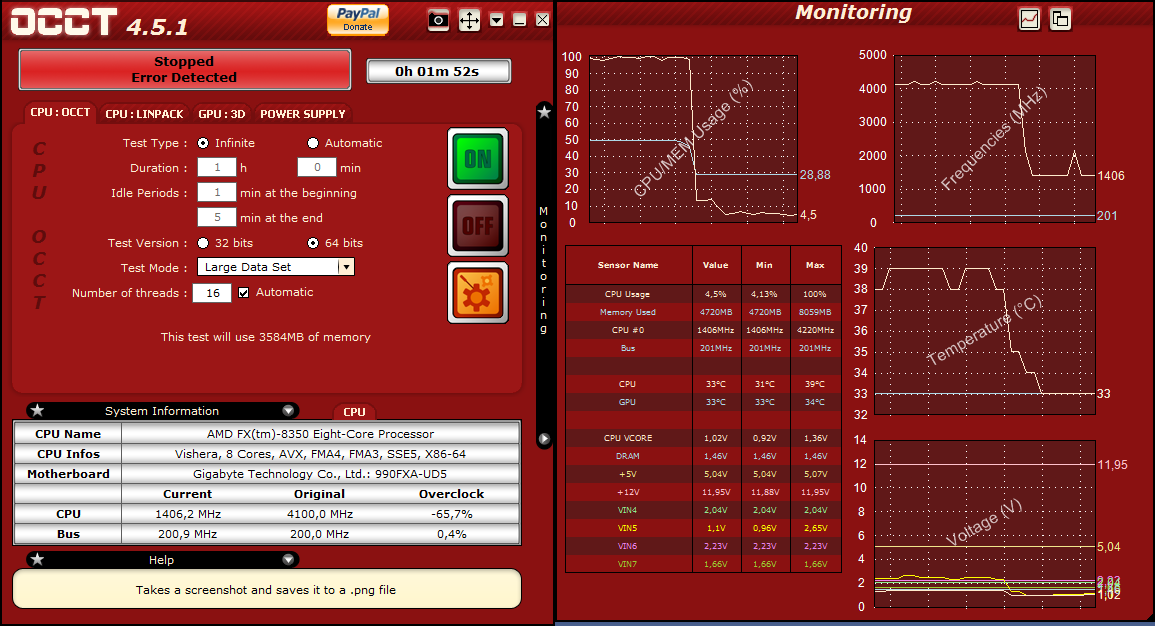Click the VIN4 sensor name
Image resolution: width=1155 pixels, height=626 pixels.
click(628, 510)
